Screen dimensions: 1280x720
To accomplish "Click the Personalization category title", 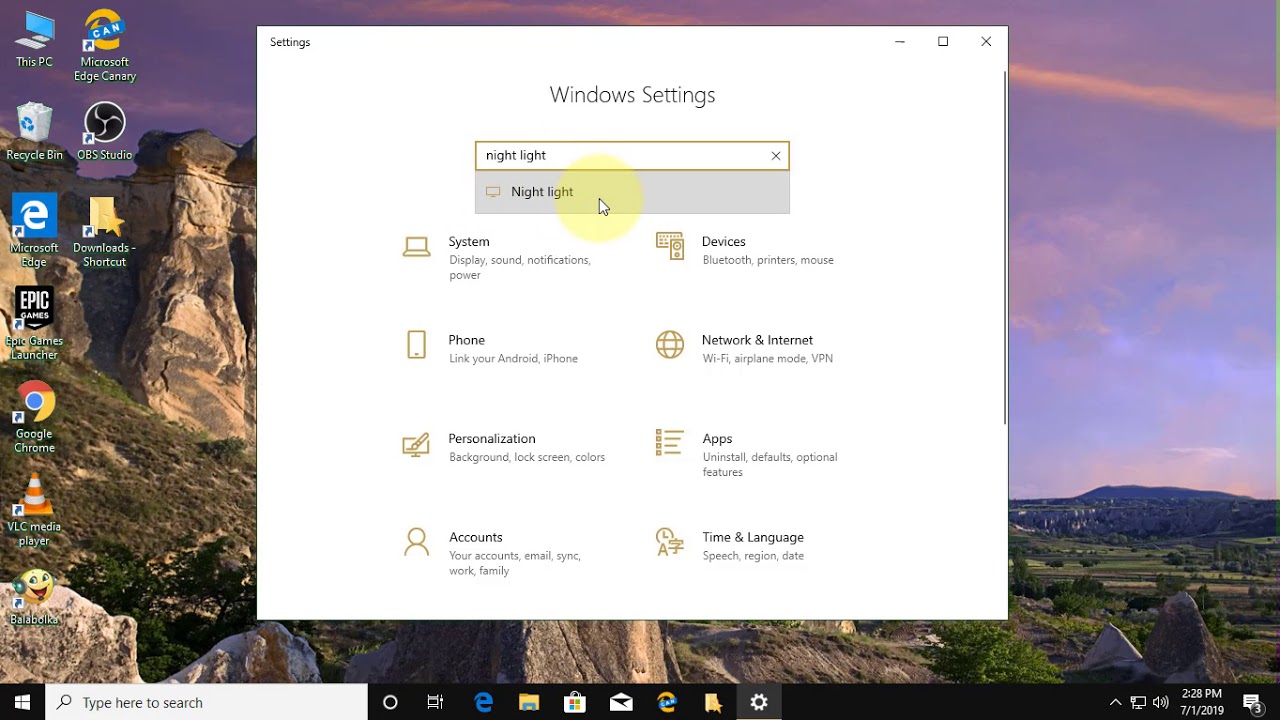I will (x=492, y=438).
